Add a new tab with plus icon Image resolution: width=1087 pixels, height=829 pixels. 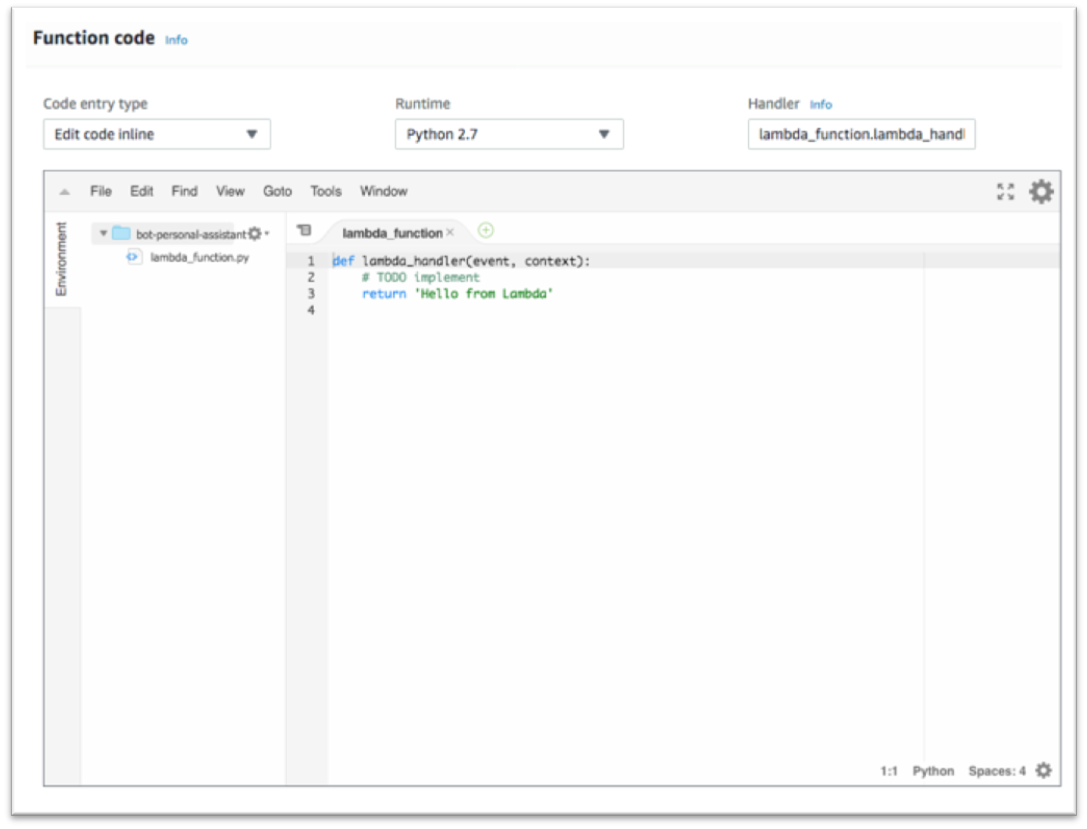coord(486,230)
